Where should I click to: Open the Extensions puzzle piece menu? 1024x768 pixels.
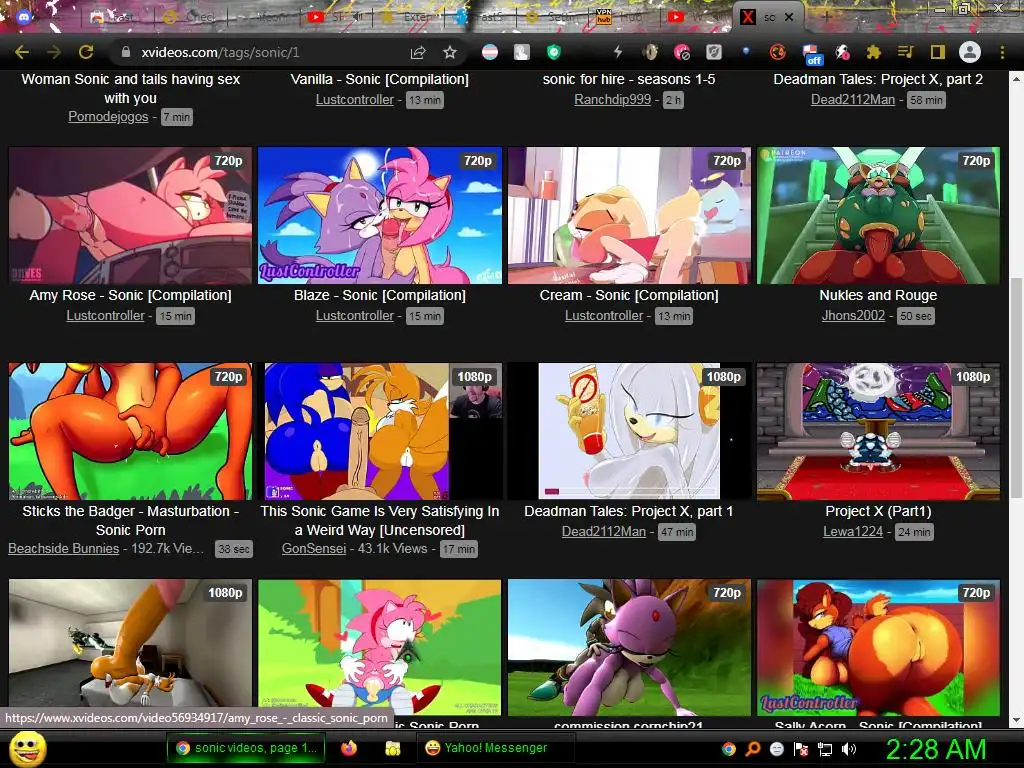point(873,52)
